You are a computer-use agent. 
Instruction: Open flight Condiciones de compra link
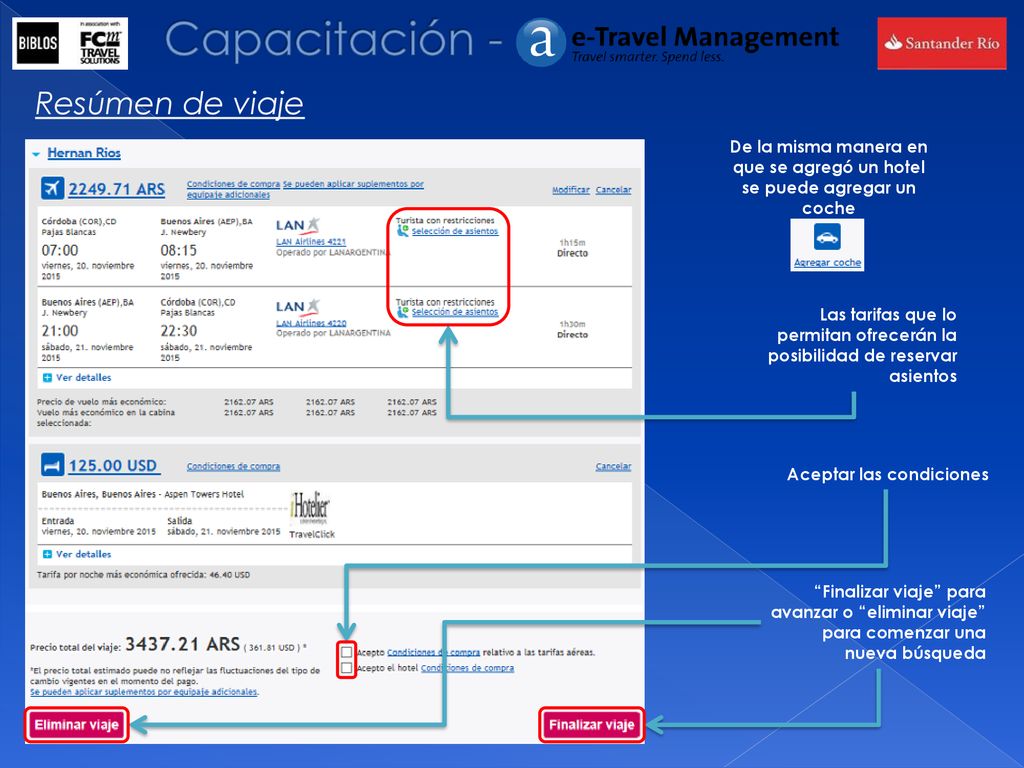point(233,184)
